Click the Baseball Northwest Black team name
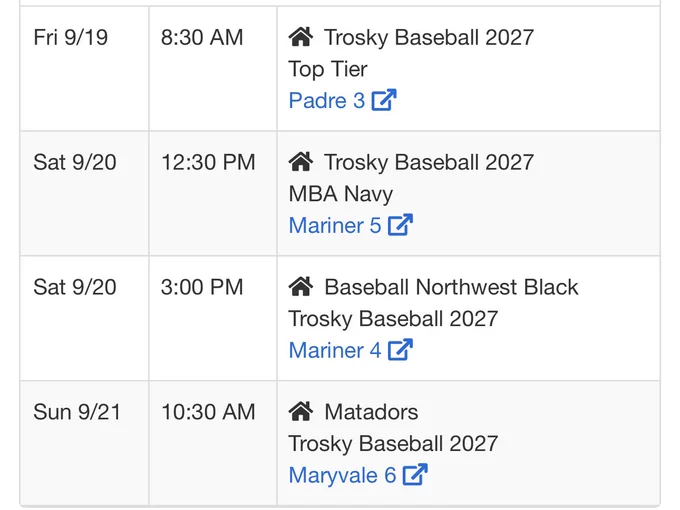The width and height of the screenshot is (680, 510). (451, 287)
